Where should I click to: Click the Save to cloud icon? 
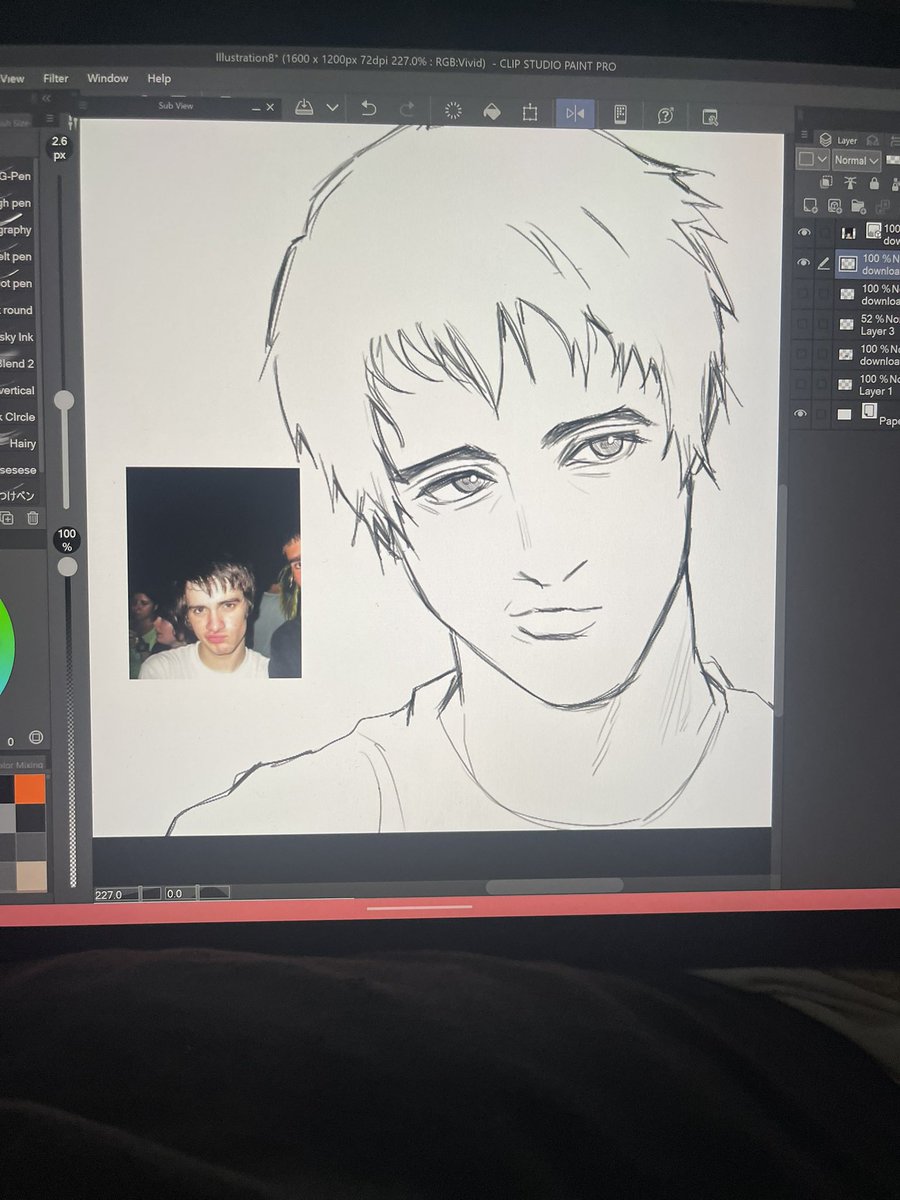(304, 108)
